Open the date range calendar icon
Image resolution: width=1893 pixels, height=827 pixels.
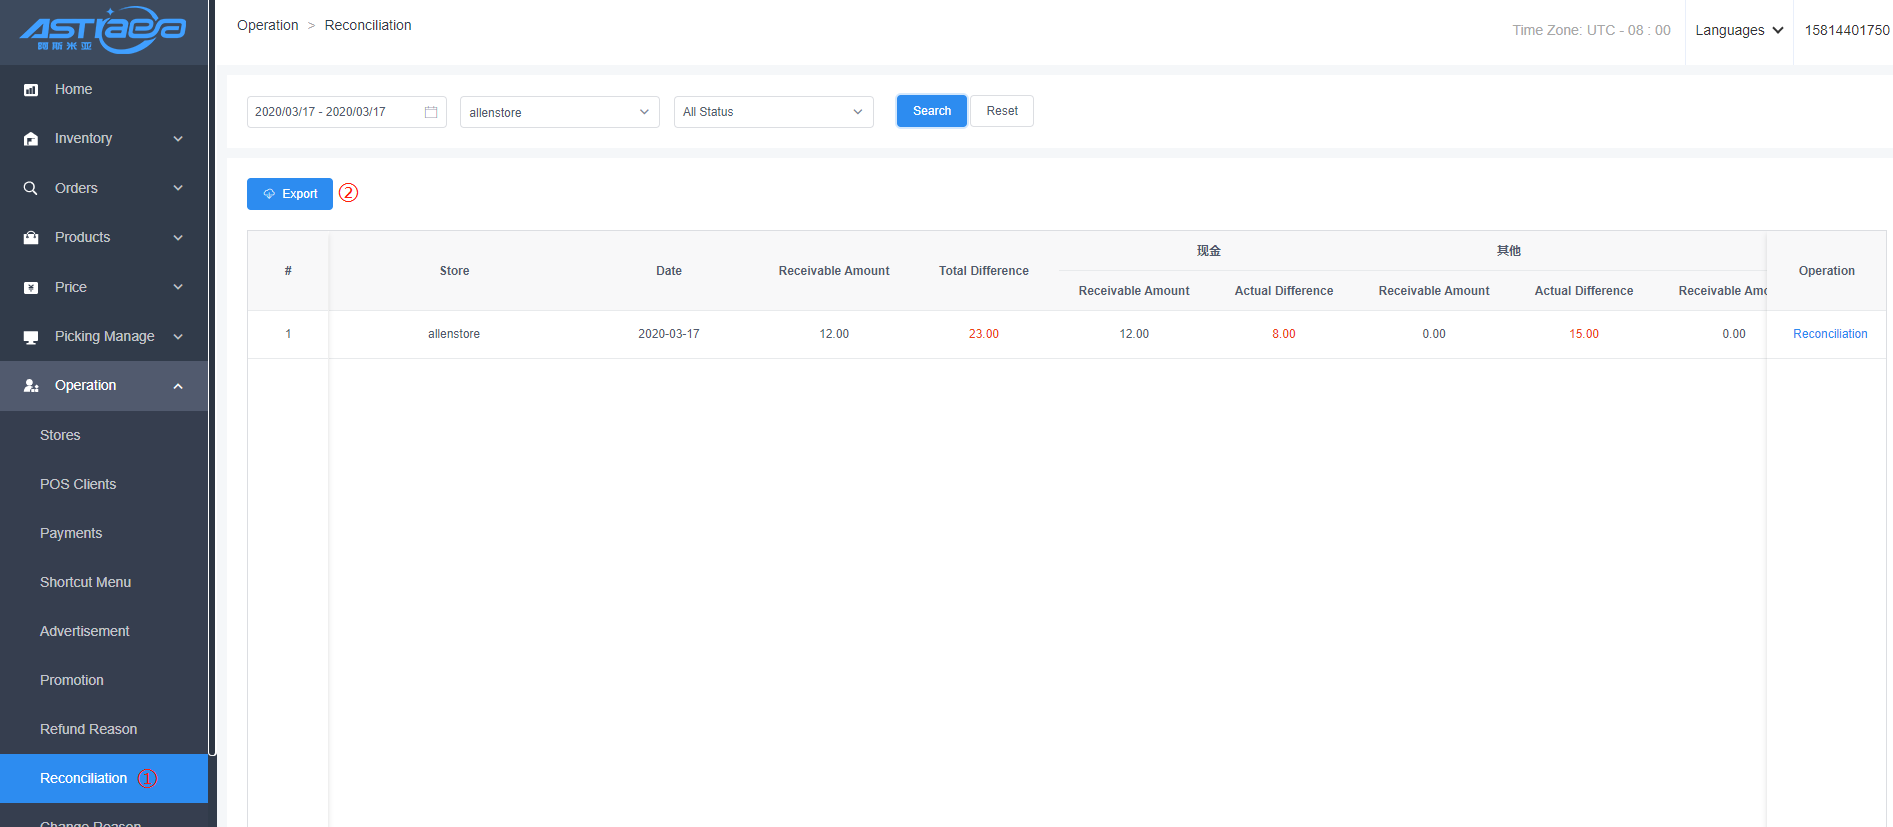(431, 112)
